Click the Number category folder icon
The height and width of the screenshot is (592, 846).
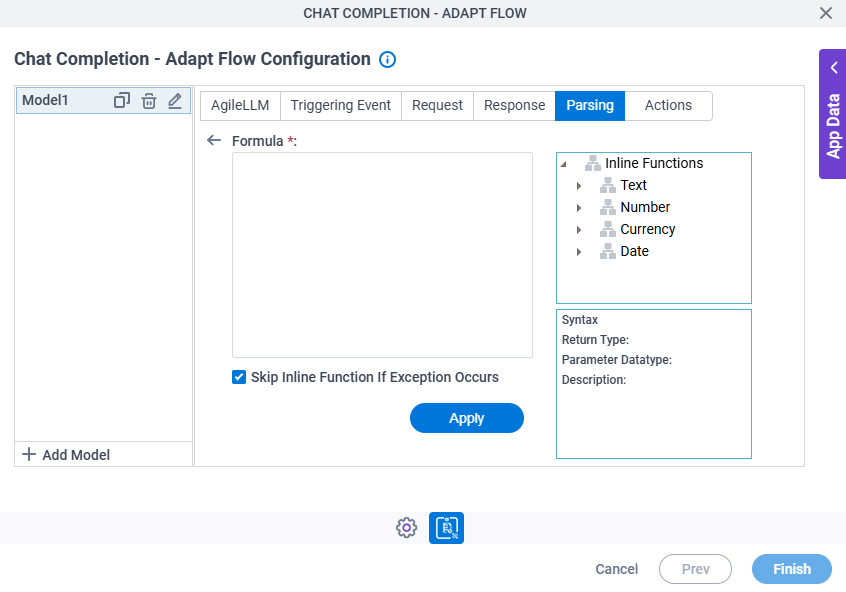(x=608, y=207)
